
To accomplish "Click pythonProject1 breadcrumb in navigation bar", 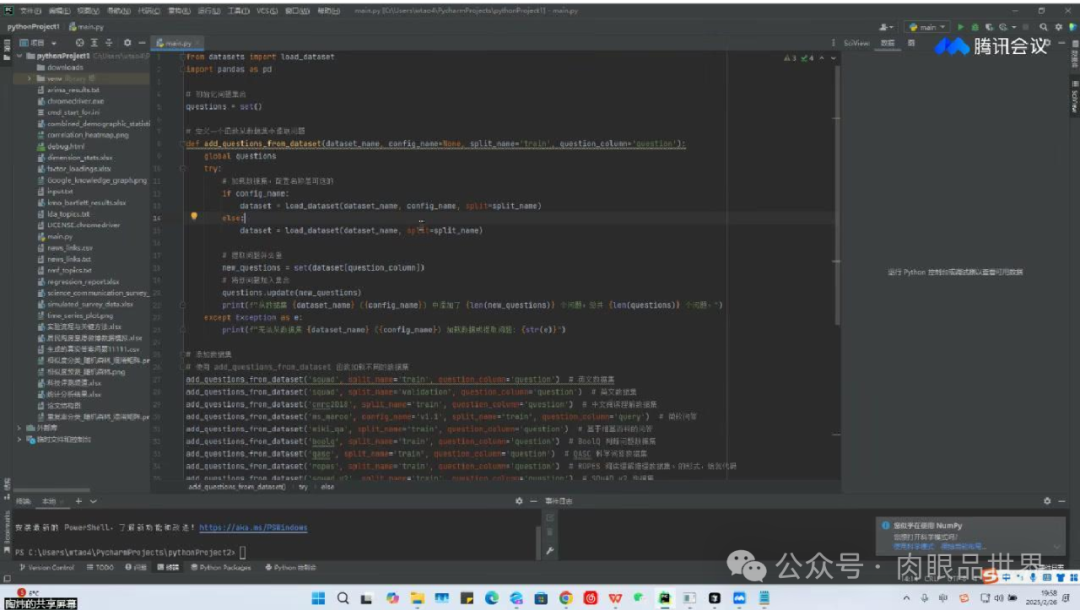I will point(33,27).
